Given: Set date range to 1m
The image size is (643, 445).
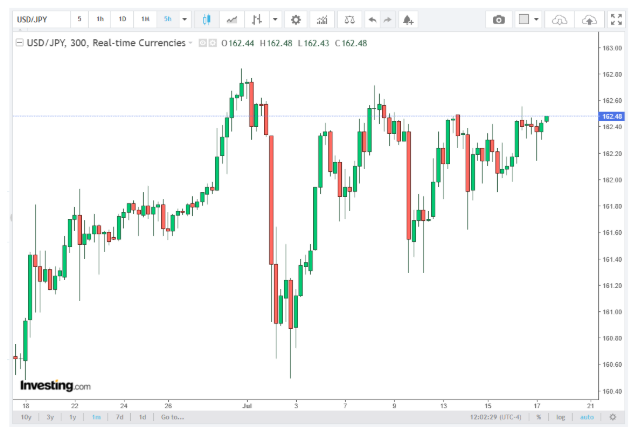Looking at the screenshot, I should tap(96, 417).
